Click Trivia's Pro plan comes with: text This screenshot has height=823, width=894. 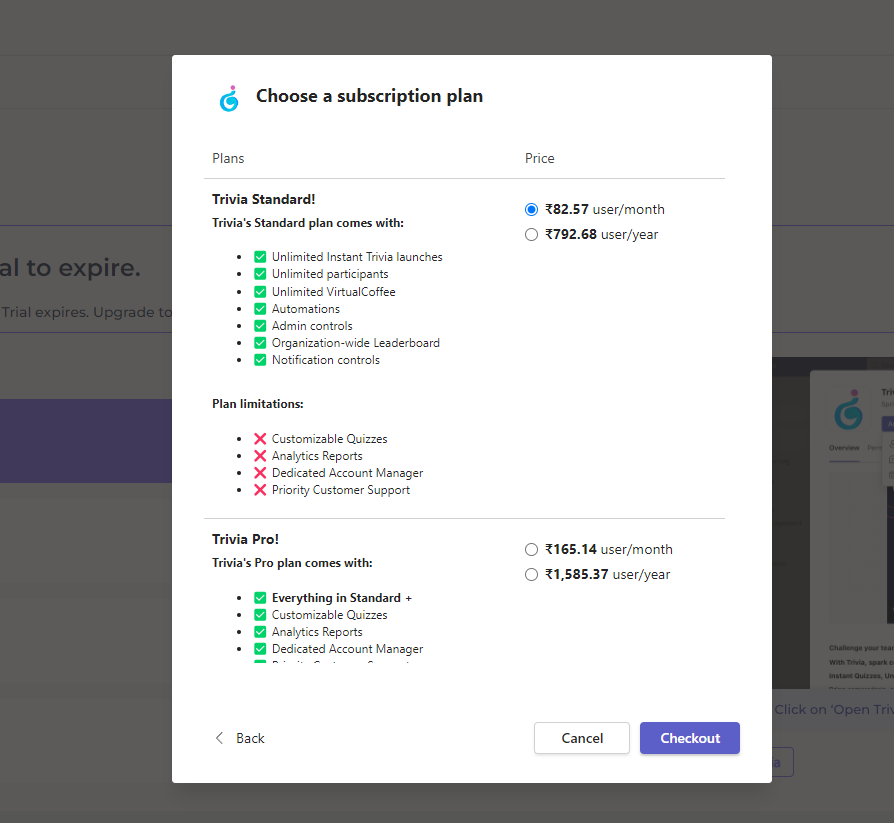point(292,563)
